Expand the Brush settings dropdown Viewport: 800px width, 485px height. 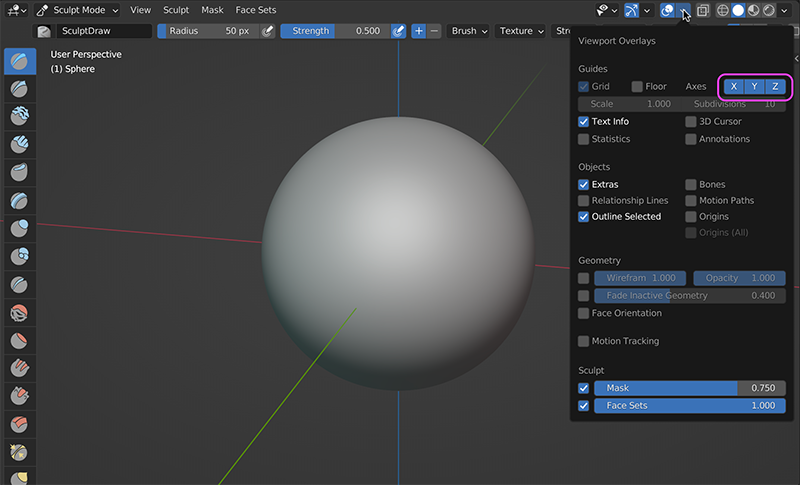click(x=469, y=31)
